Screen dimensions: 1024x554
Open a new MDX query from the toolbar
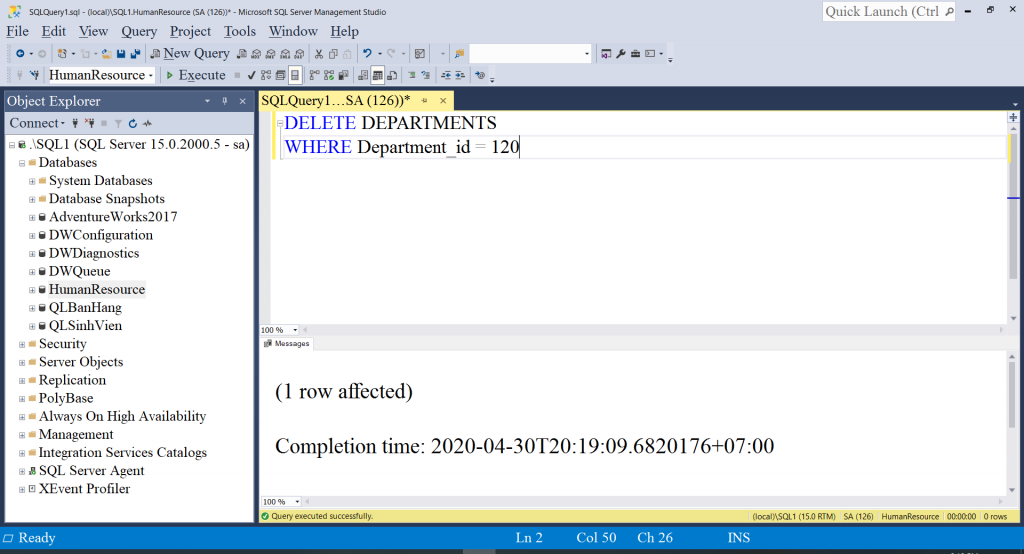pyautogui.click(x=256, y=54)
